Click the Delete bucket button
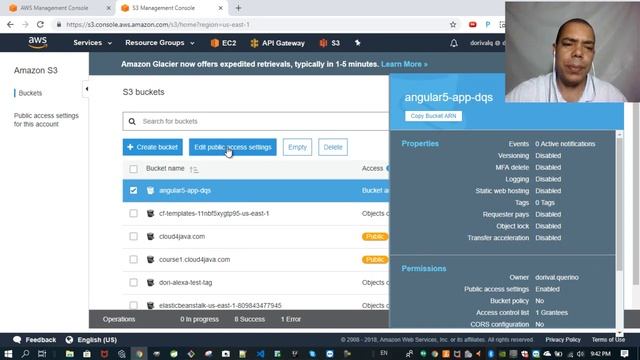The height and width of the screenshot is (360, 640). tap(333, 147)
